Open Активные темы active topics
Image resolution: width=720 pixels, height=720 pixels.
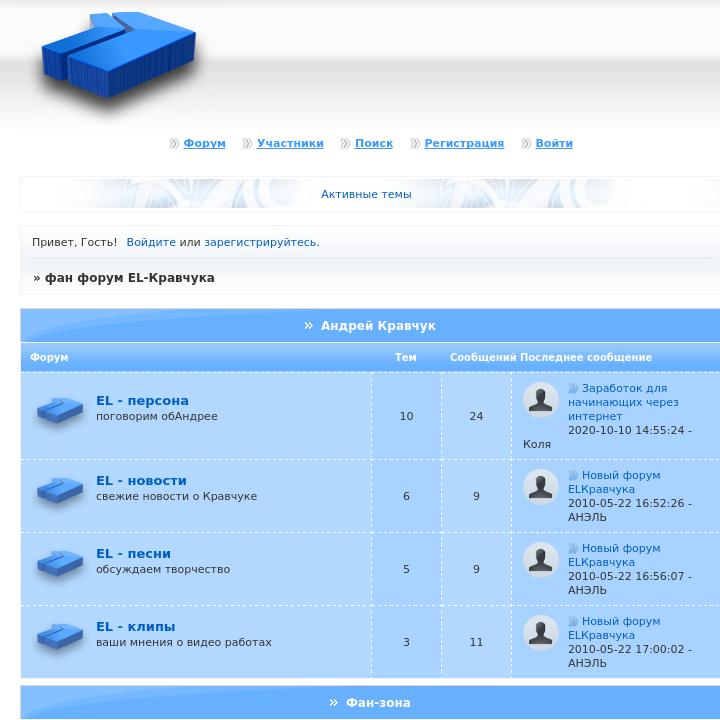(366, 194)
